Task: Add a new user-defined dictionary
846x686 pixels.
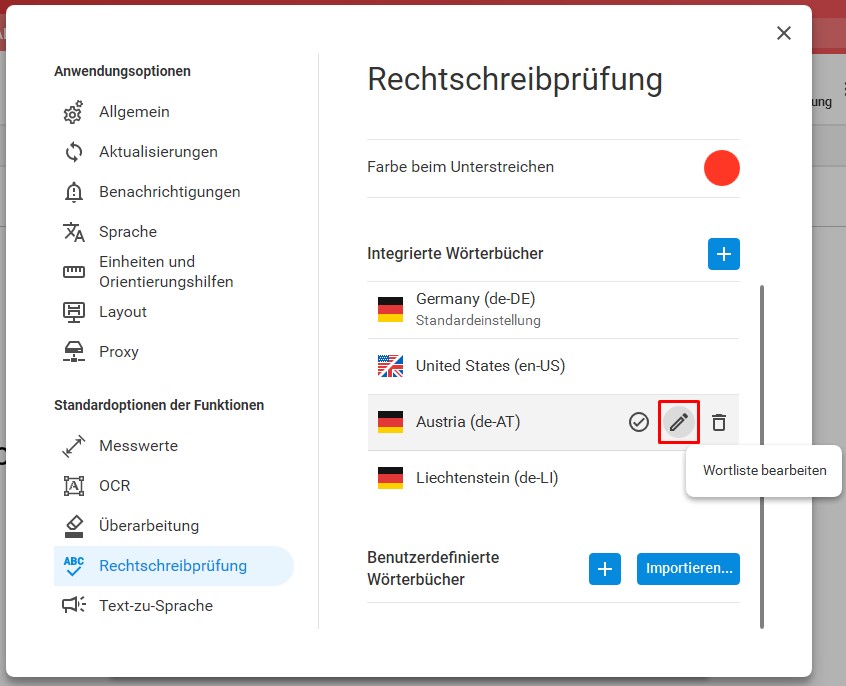Action: [x=605, y=569]
